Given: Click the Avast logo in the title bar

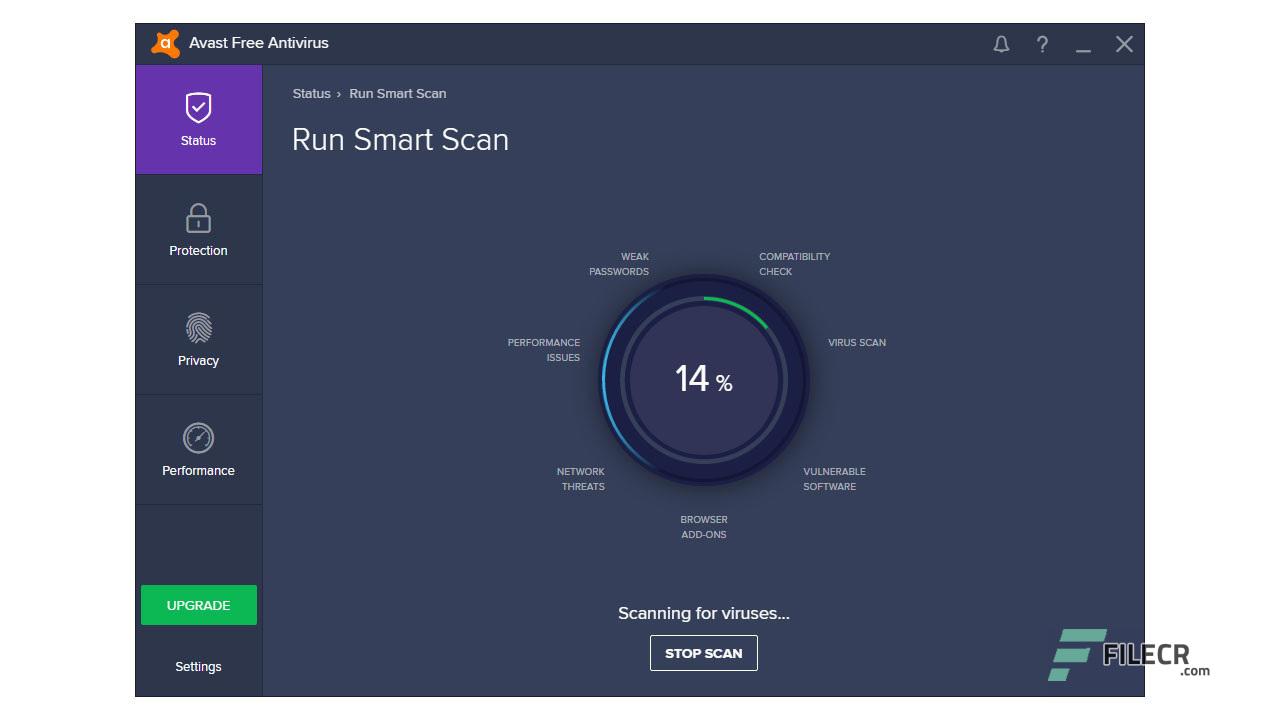Looking at the screenshot, I should (165, 43).
